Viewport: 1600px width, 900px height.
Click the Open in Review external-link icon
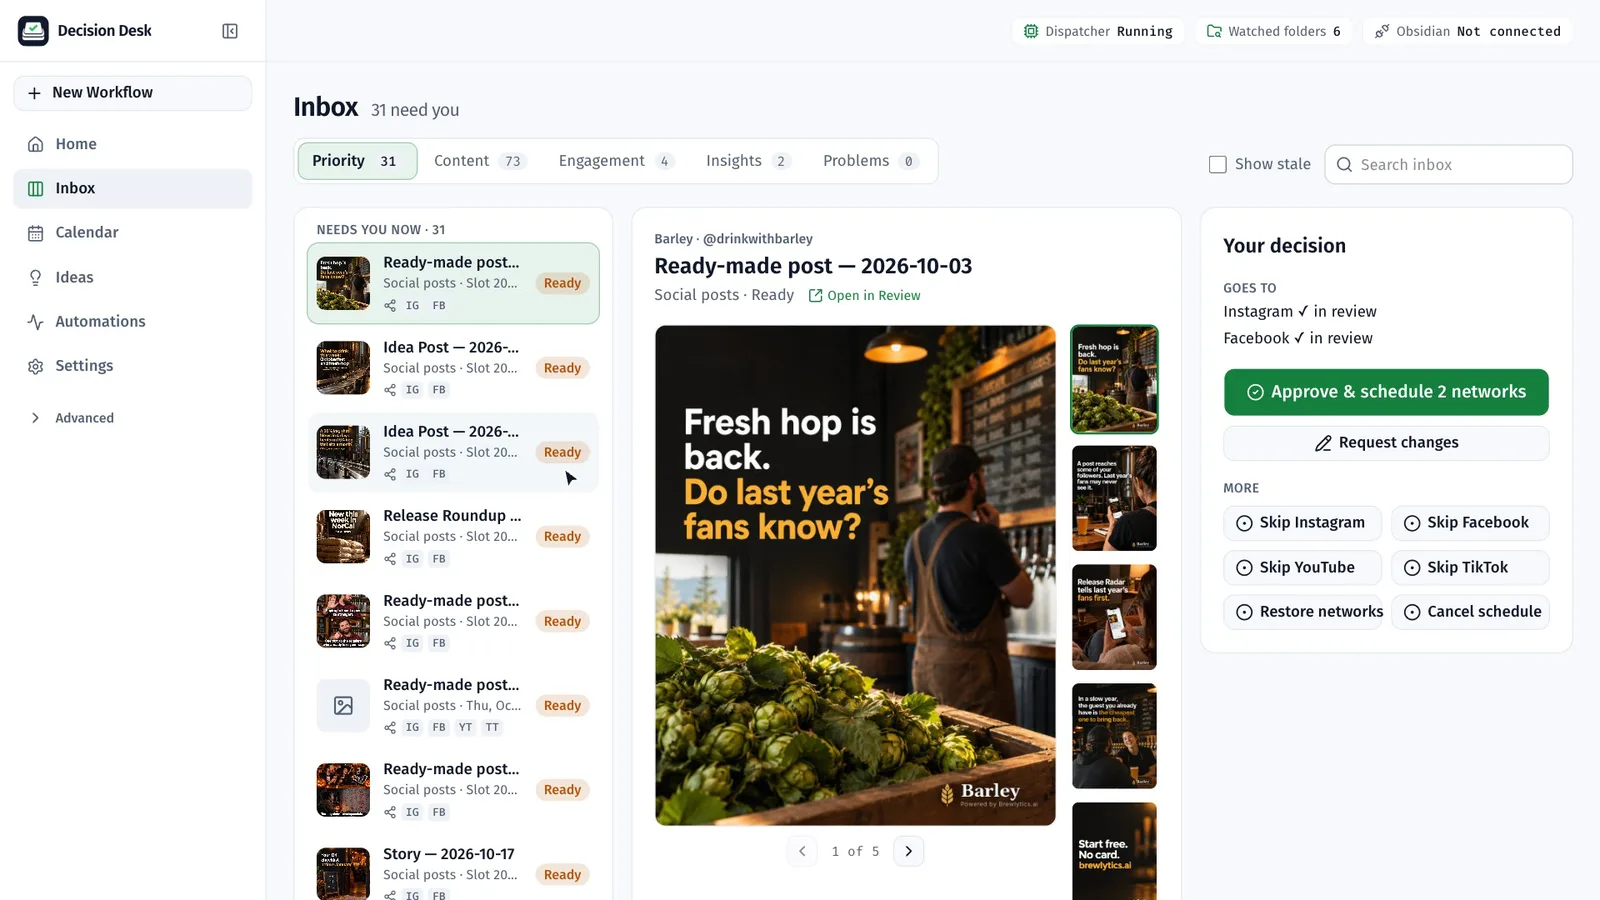[816, 295]
